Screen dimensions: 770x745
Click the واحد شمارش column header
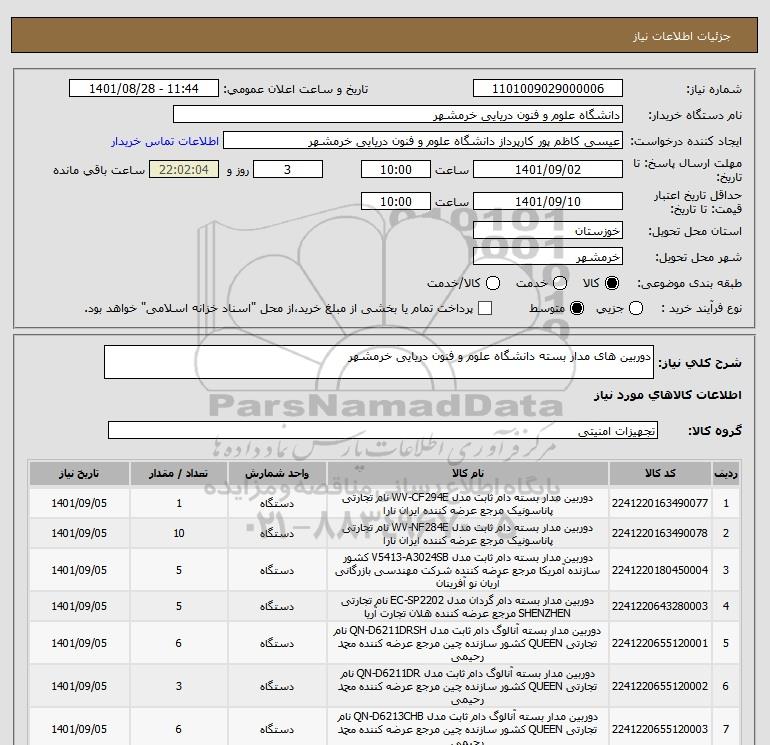277,473
